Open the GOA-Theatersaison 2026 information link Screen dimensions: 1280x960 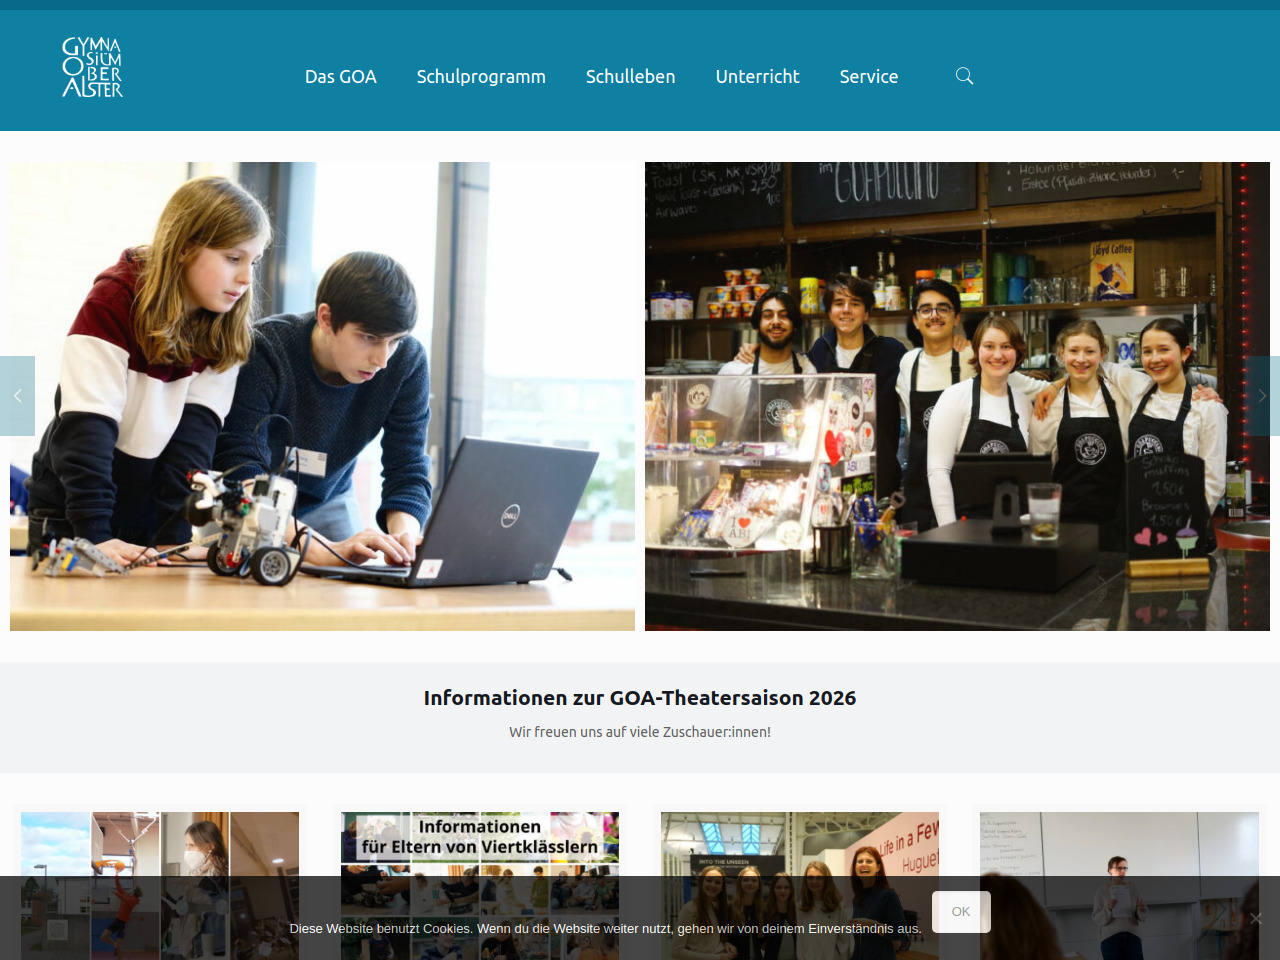[x=640, y=698]
